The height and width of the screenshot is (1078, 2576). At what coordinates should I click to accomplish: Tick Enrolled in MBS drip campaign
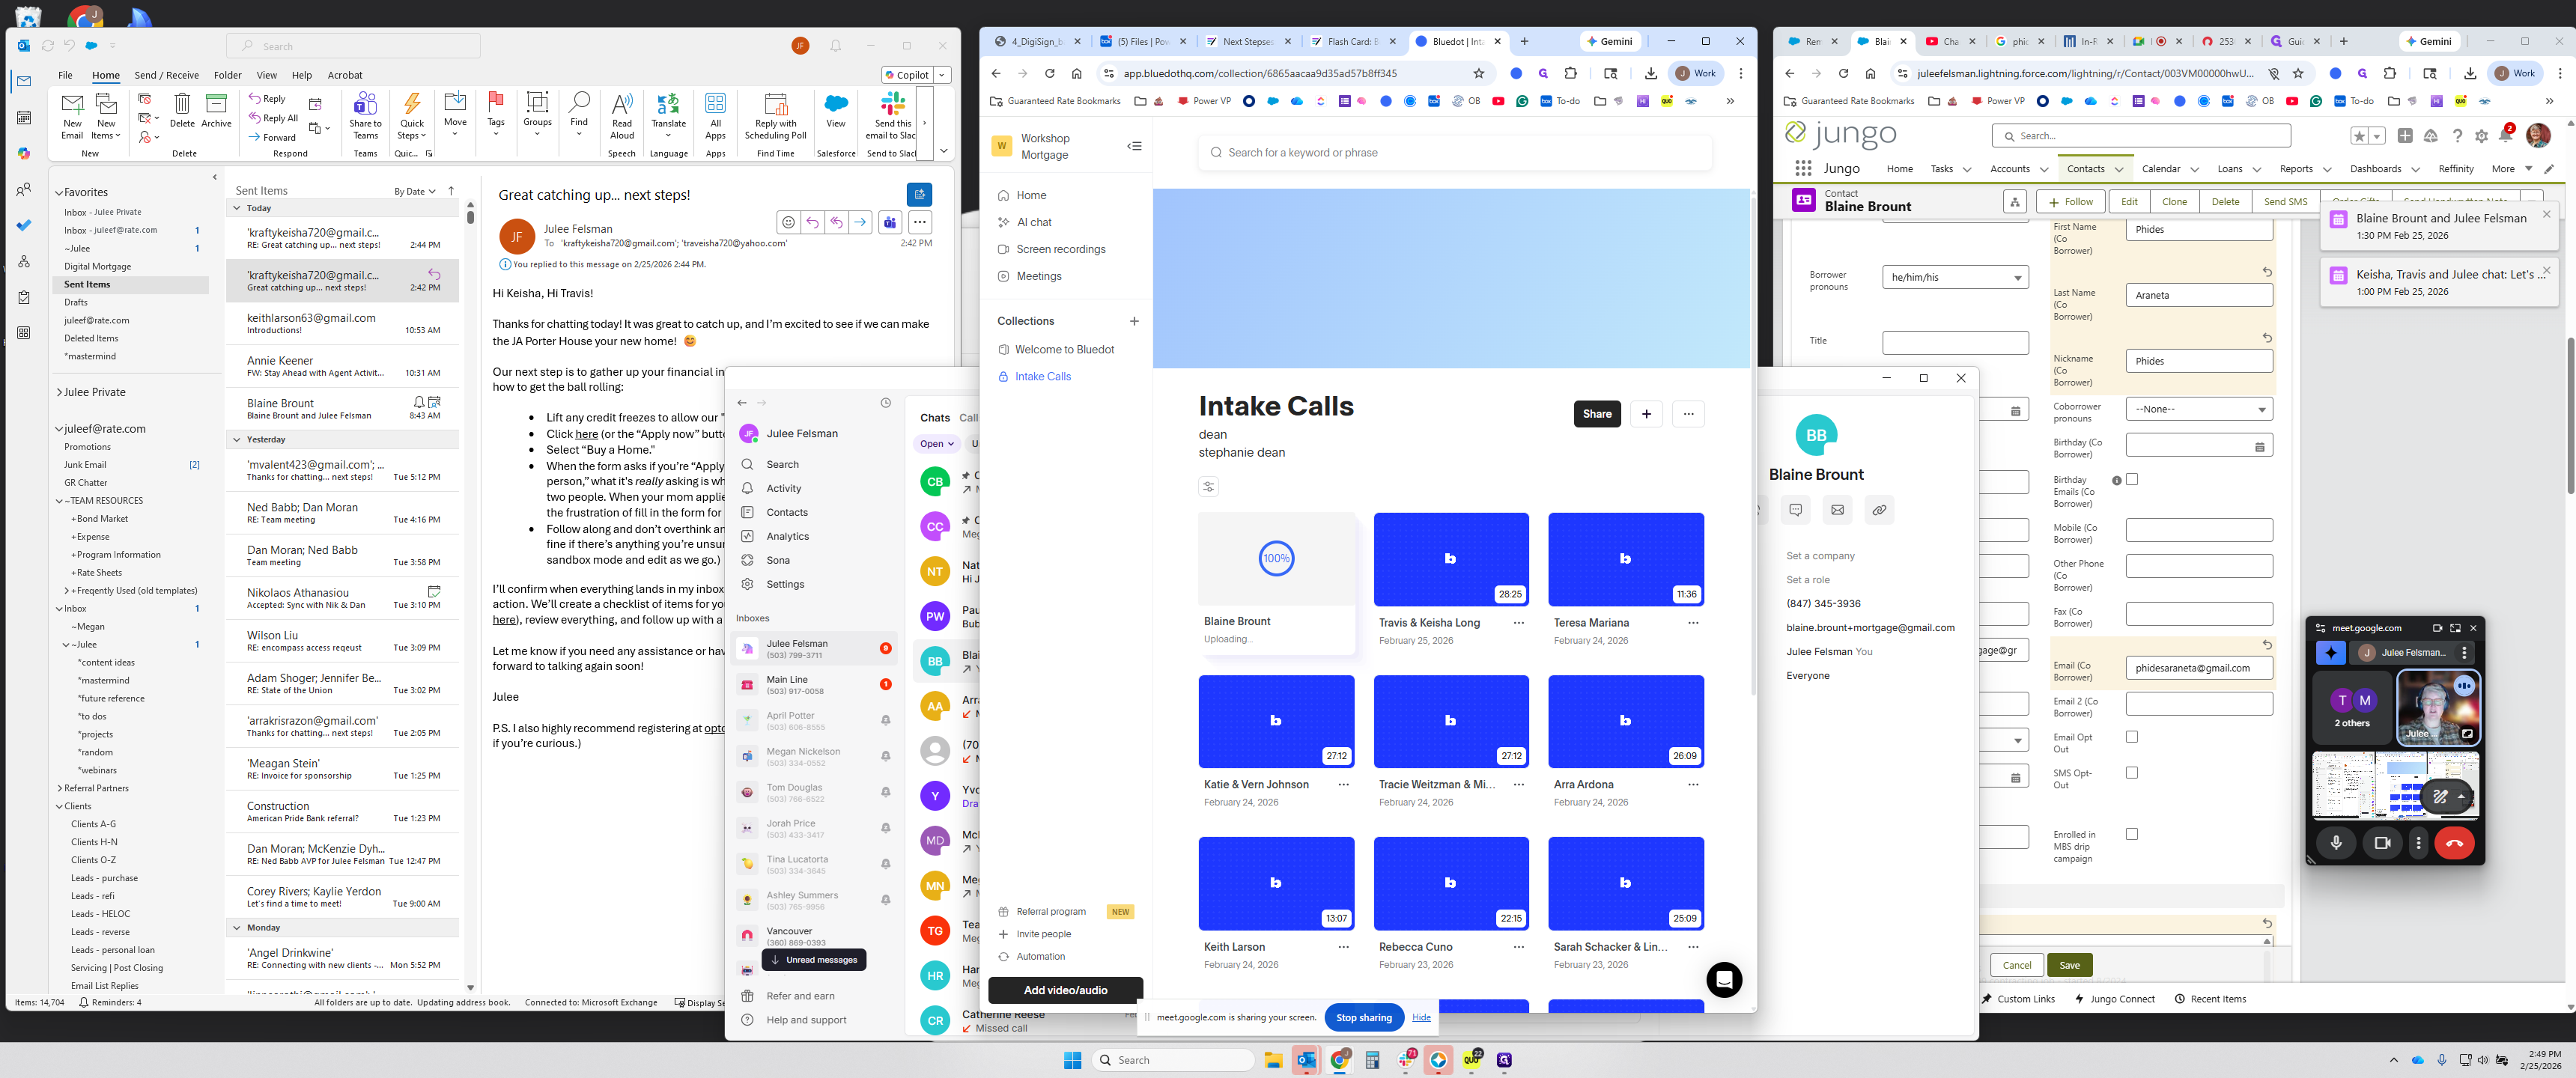[2132, 834]
